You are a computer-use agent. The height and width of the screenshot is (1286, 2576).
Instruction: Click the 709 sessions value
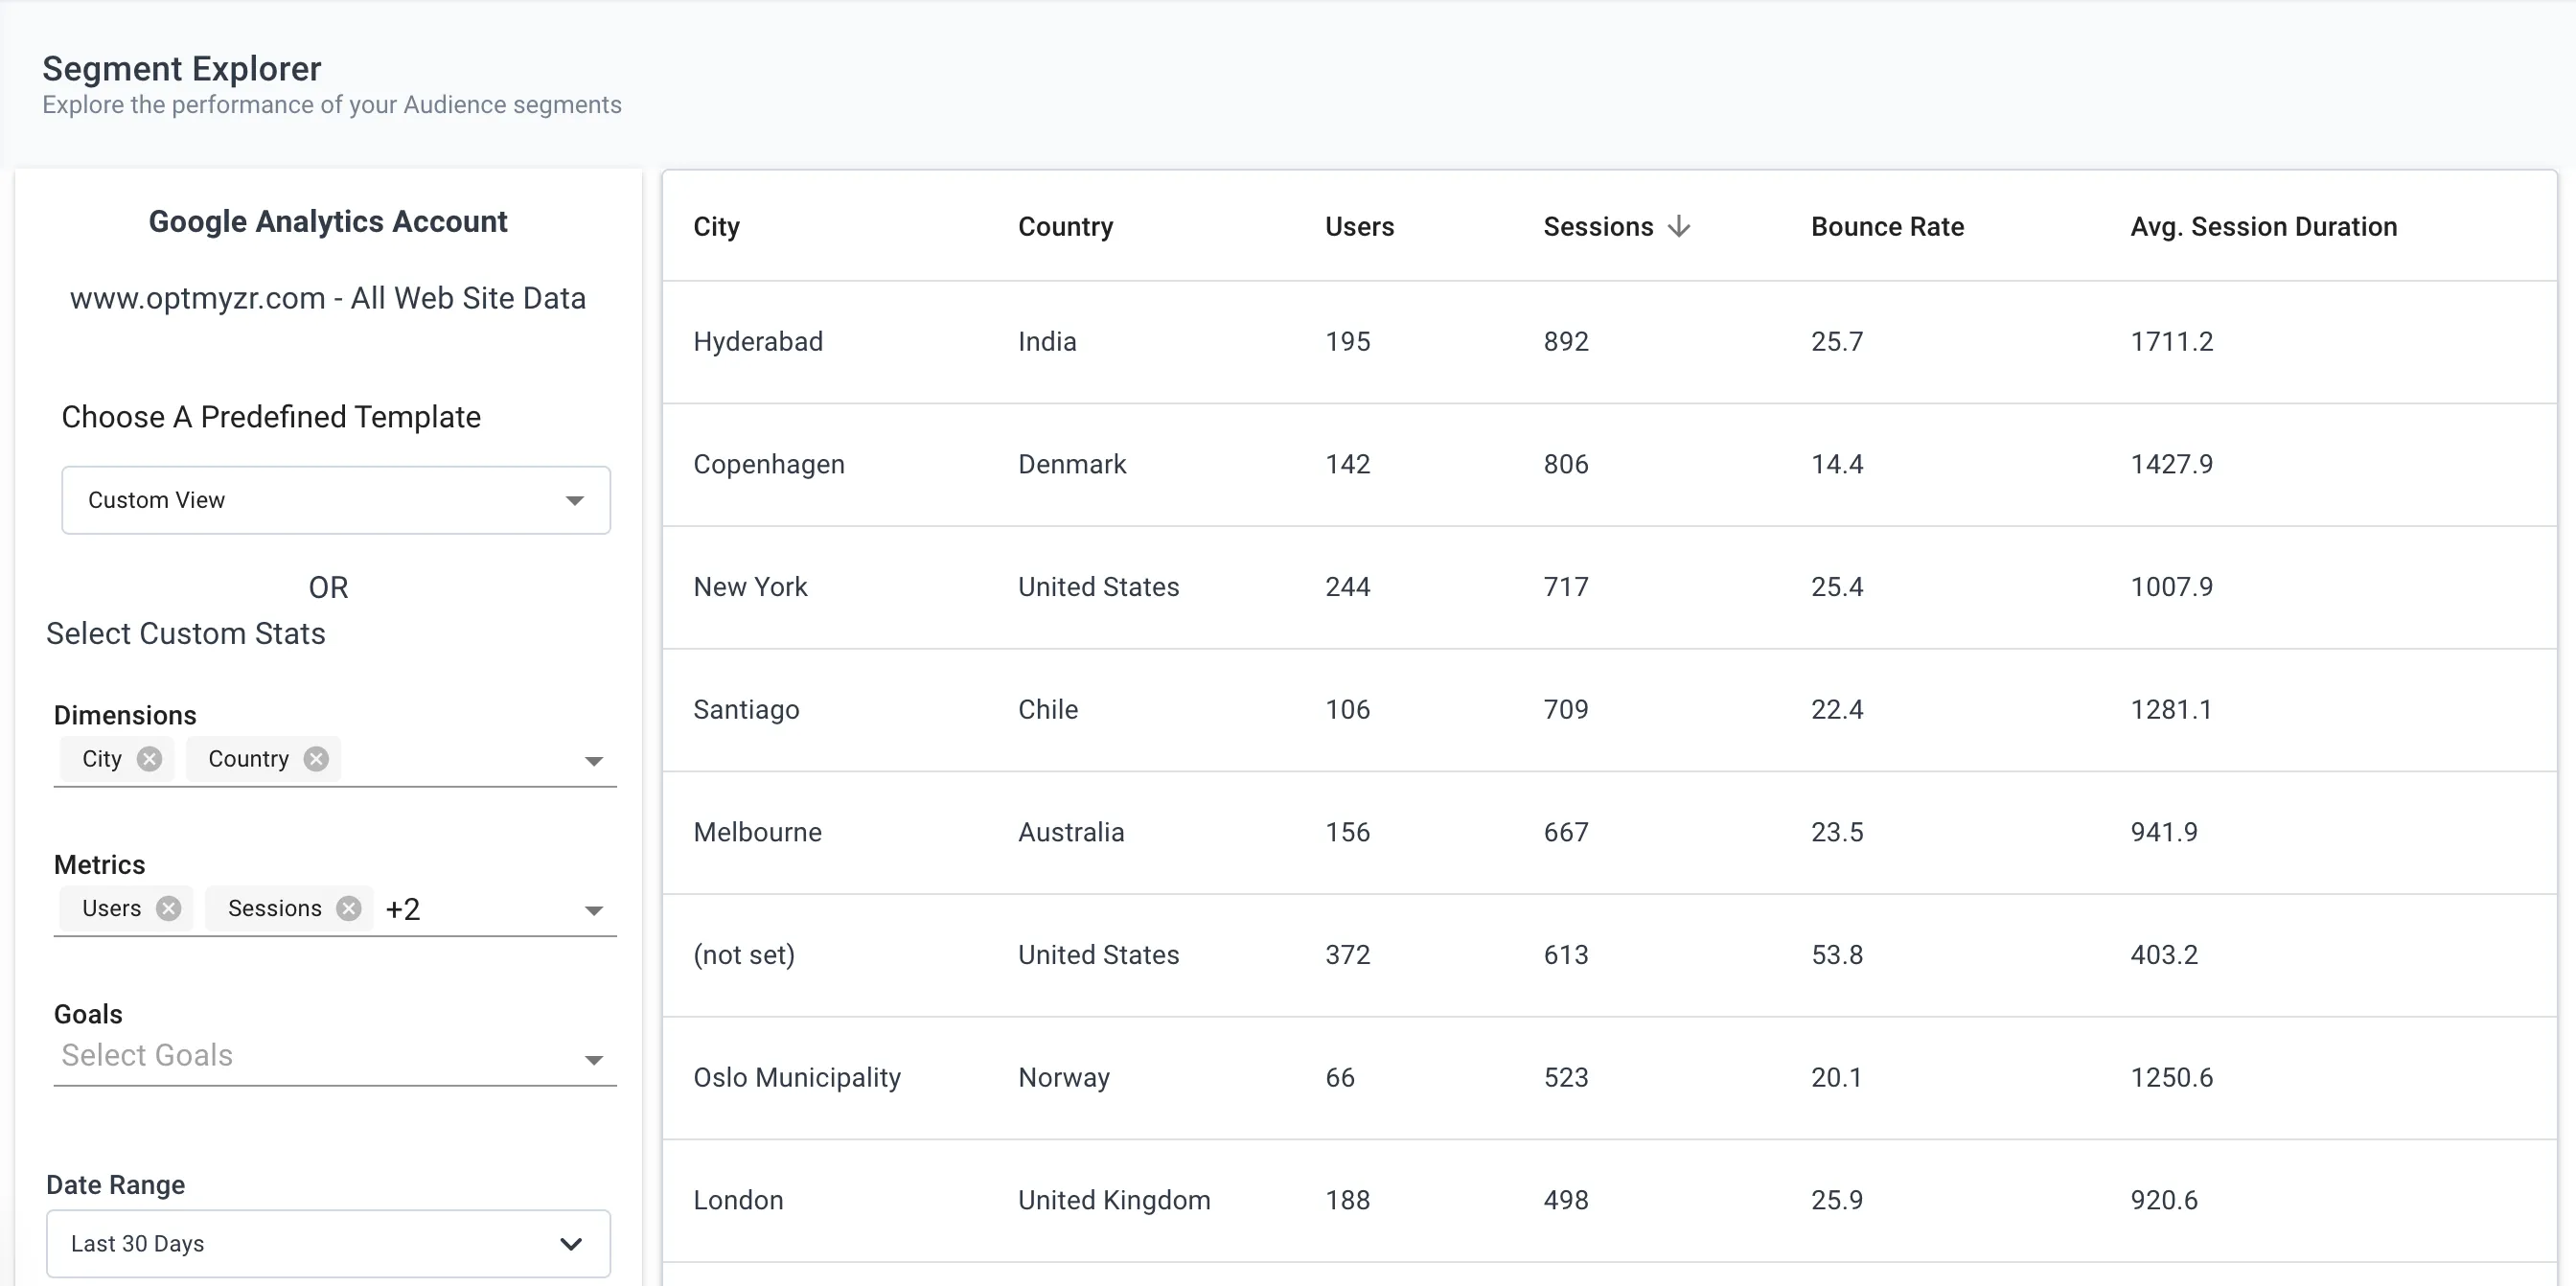(1566, 710)
